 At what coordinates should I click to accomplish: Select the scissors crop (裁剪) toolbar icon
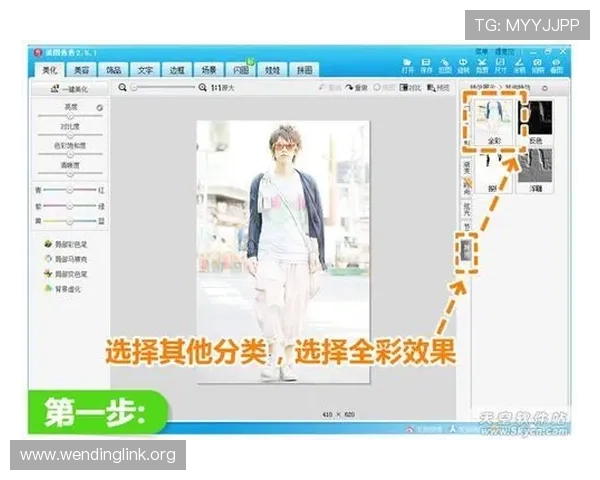482,66
